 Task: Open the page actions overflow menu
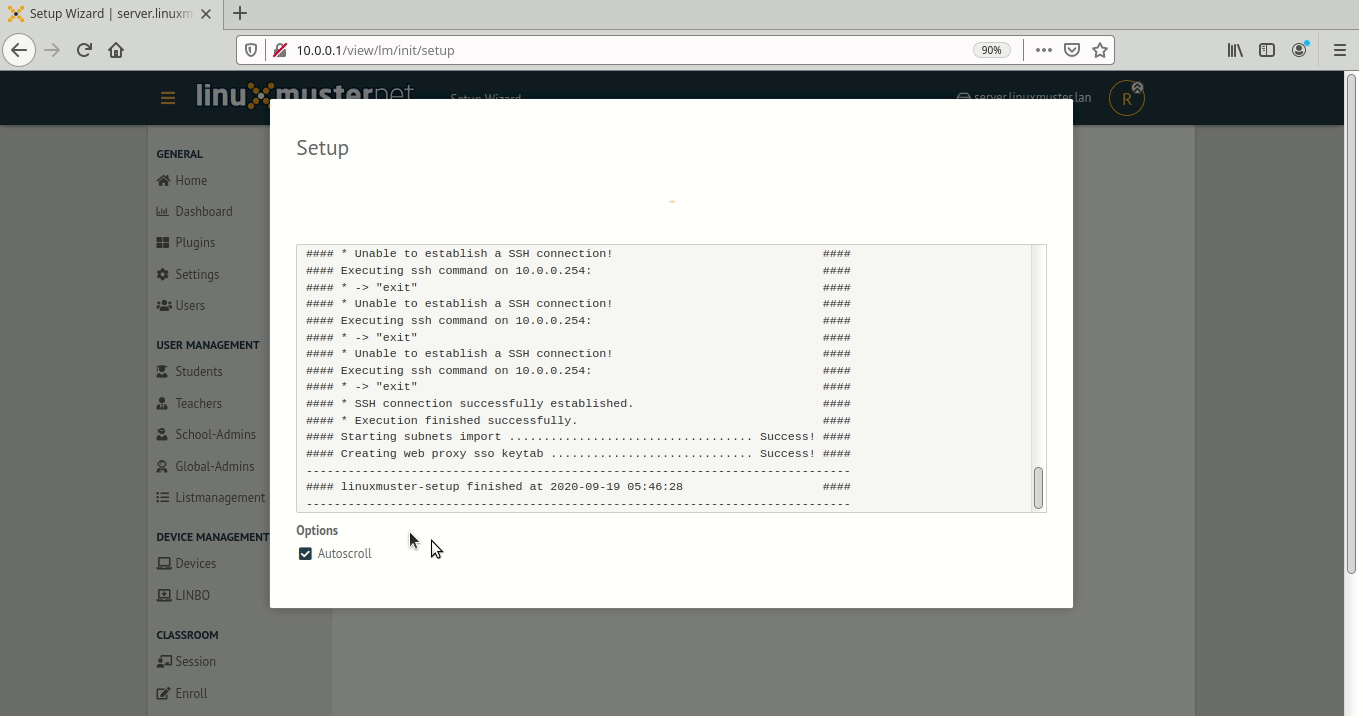1043,49
